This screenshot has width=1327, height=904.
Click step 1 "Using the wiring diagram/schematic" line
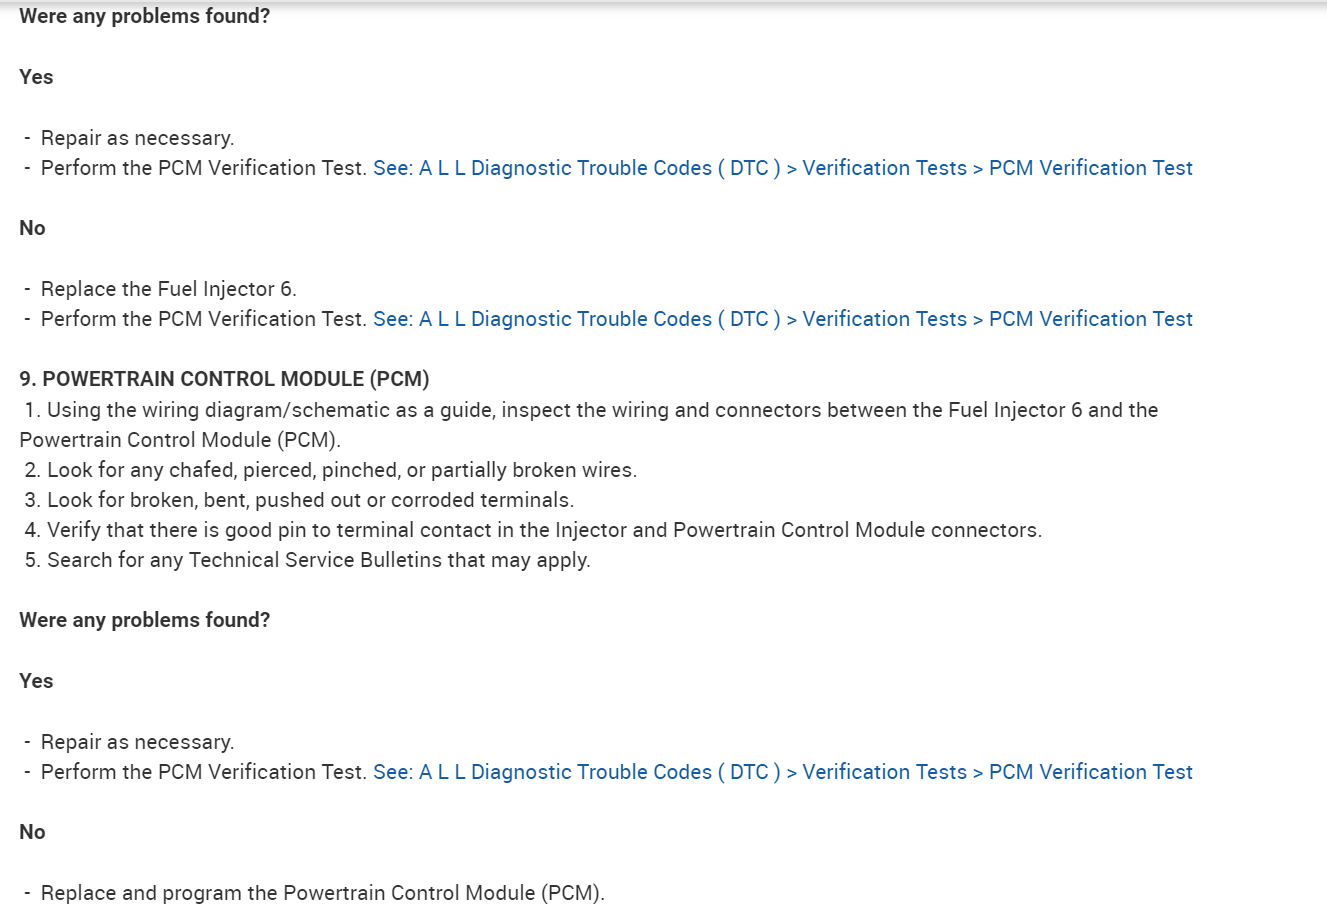[x=601, y=410]
